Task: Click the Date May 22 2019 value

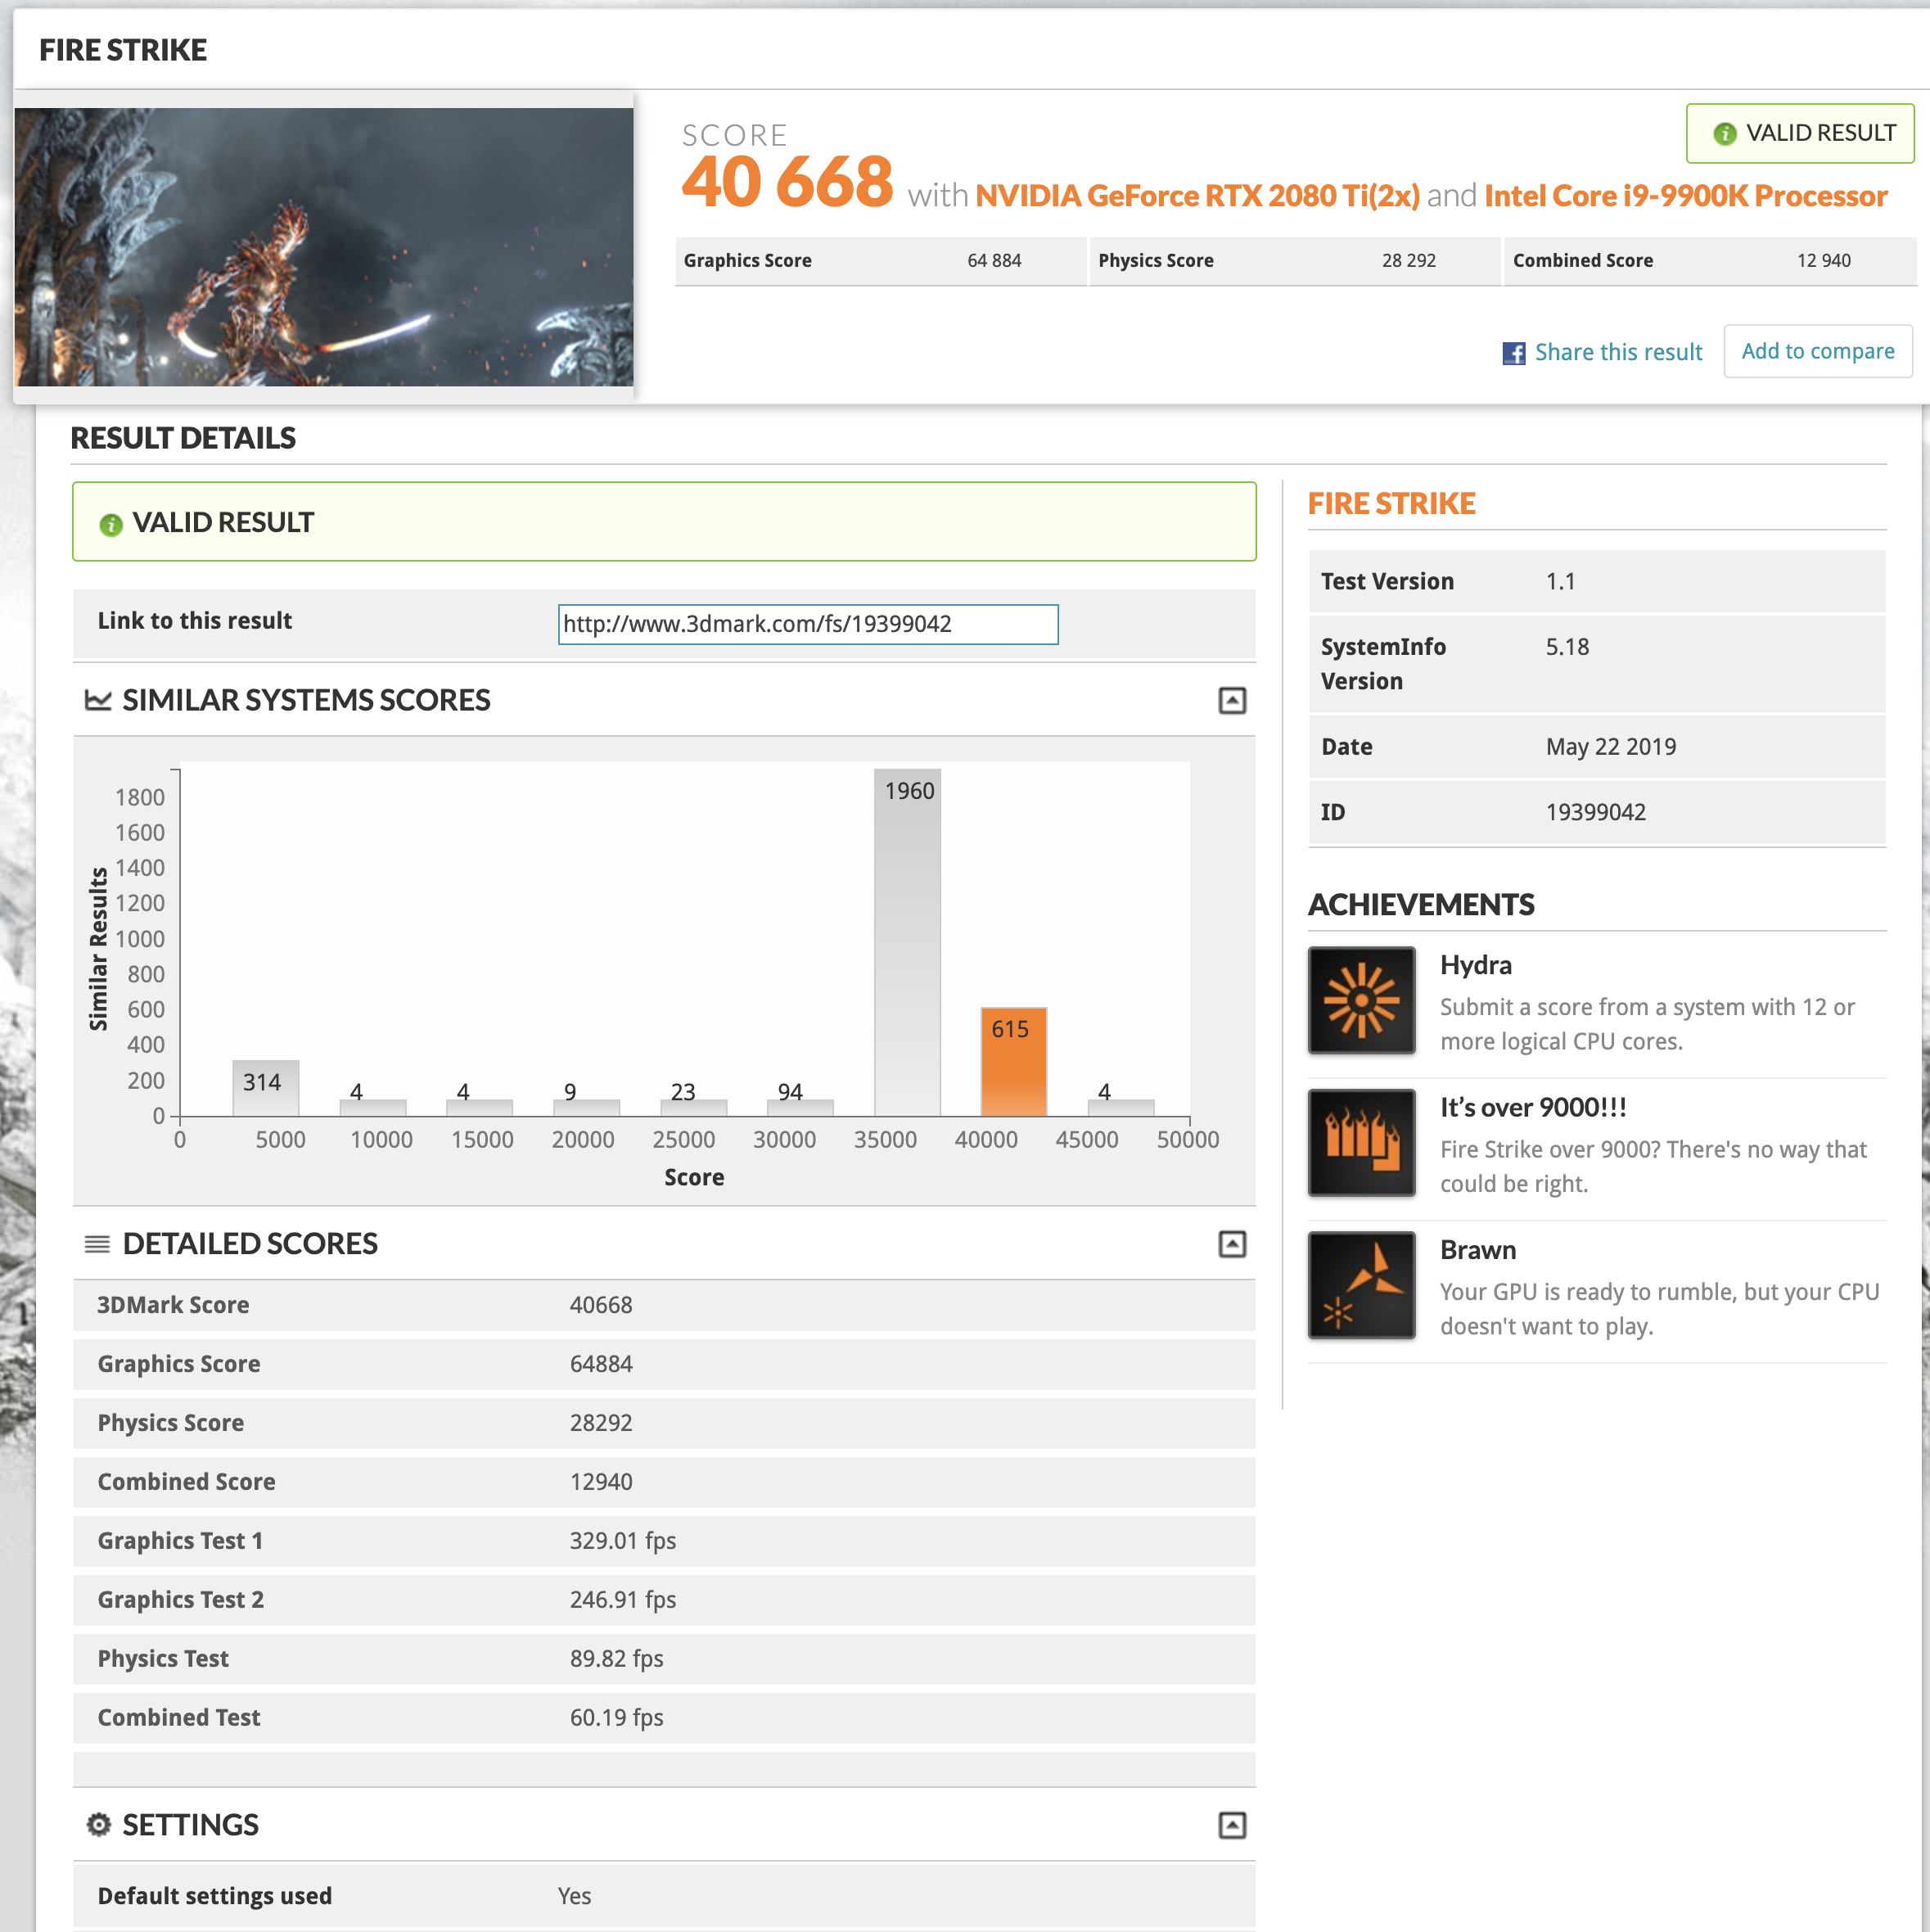Action: click(x=1611, y=747)
